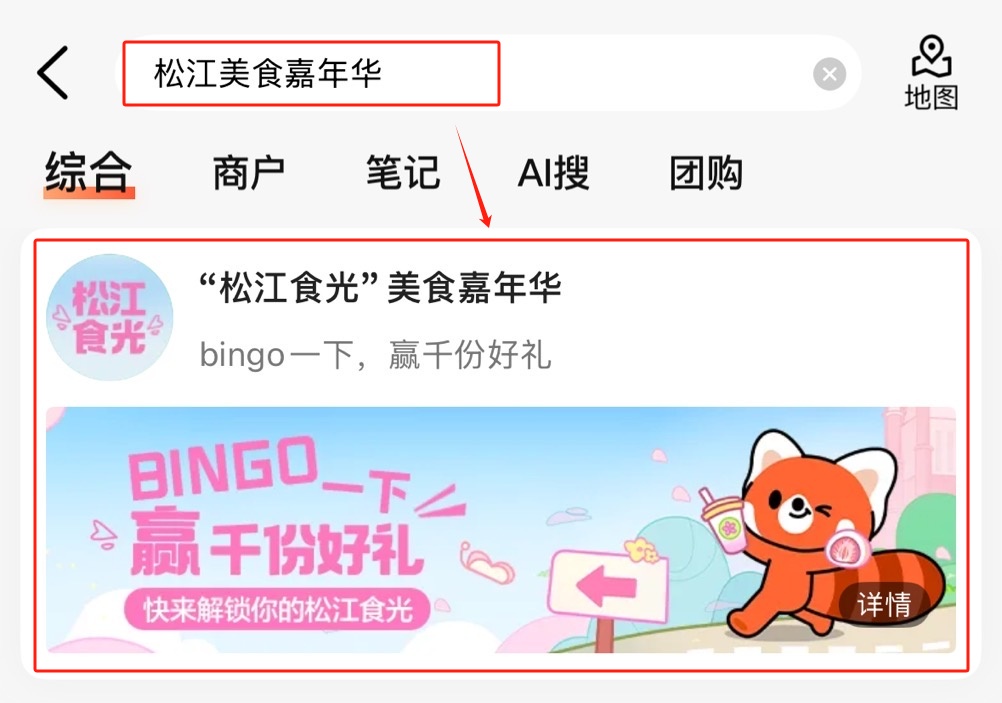The height and width of the screenshot is (703, 1002).
Task: Tap the subtitle bingo一下，赢千份好礼
Action: [x=376, y=355]
